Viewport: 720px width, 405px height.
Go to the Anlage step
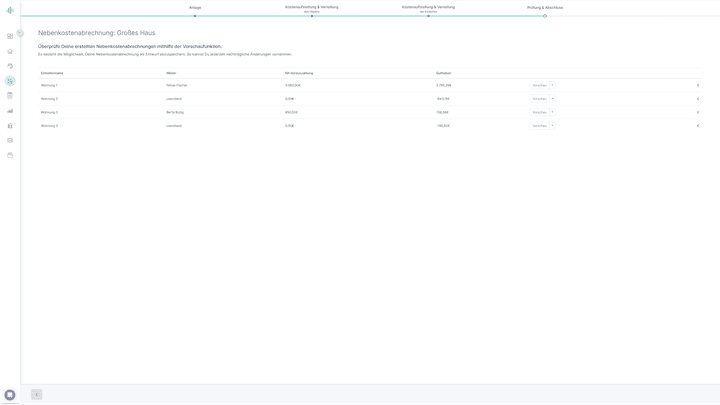coord(195,7)
